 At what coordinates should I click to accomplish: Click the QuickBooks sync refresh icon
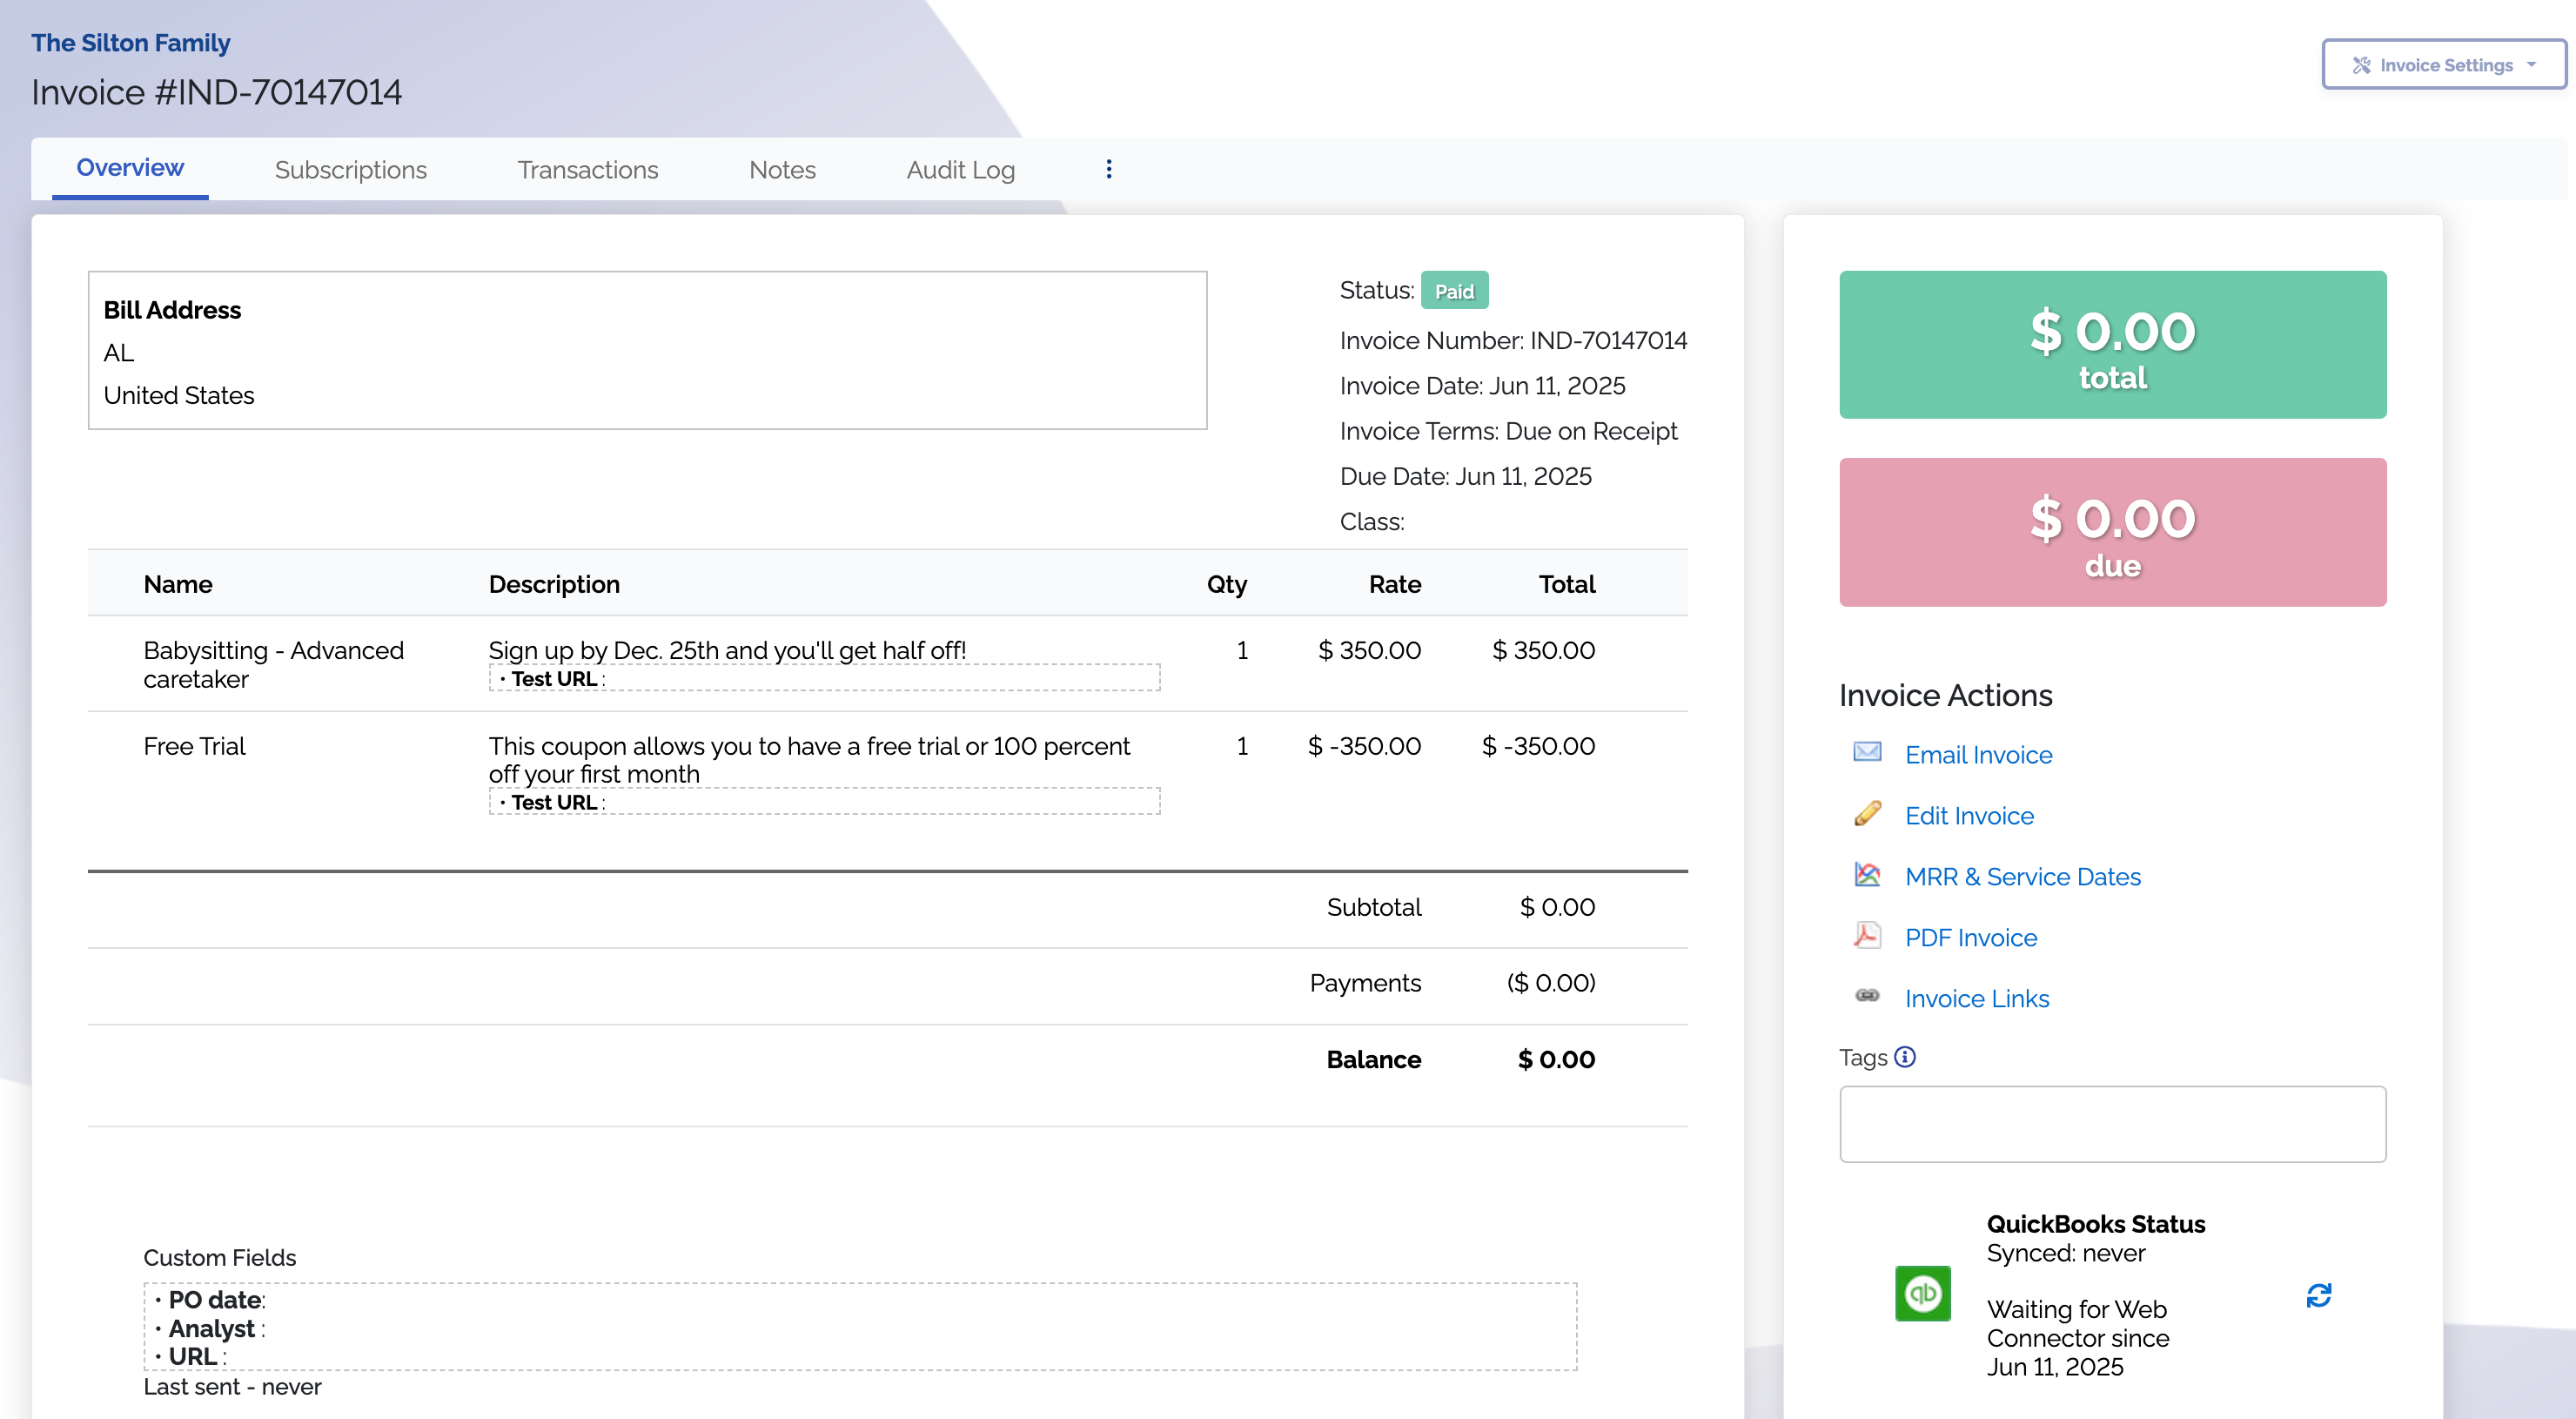tap(2318, 1296)
